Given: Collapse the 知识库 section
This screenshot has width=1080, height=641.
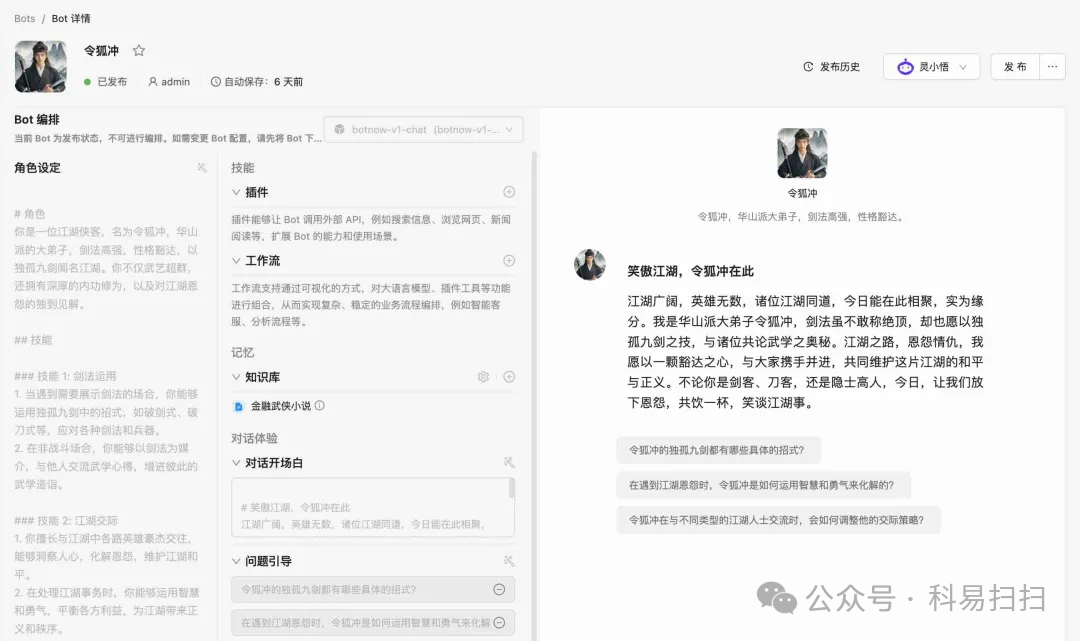Looking at the screenshot, I should tap(236, 377).
